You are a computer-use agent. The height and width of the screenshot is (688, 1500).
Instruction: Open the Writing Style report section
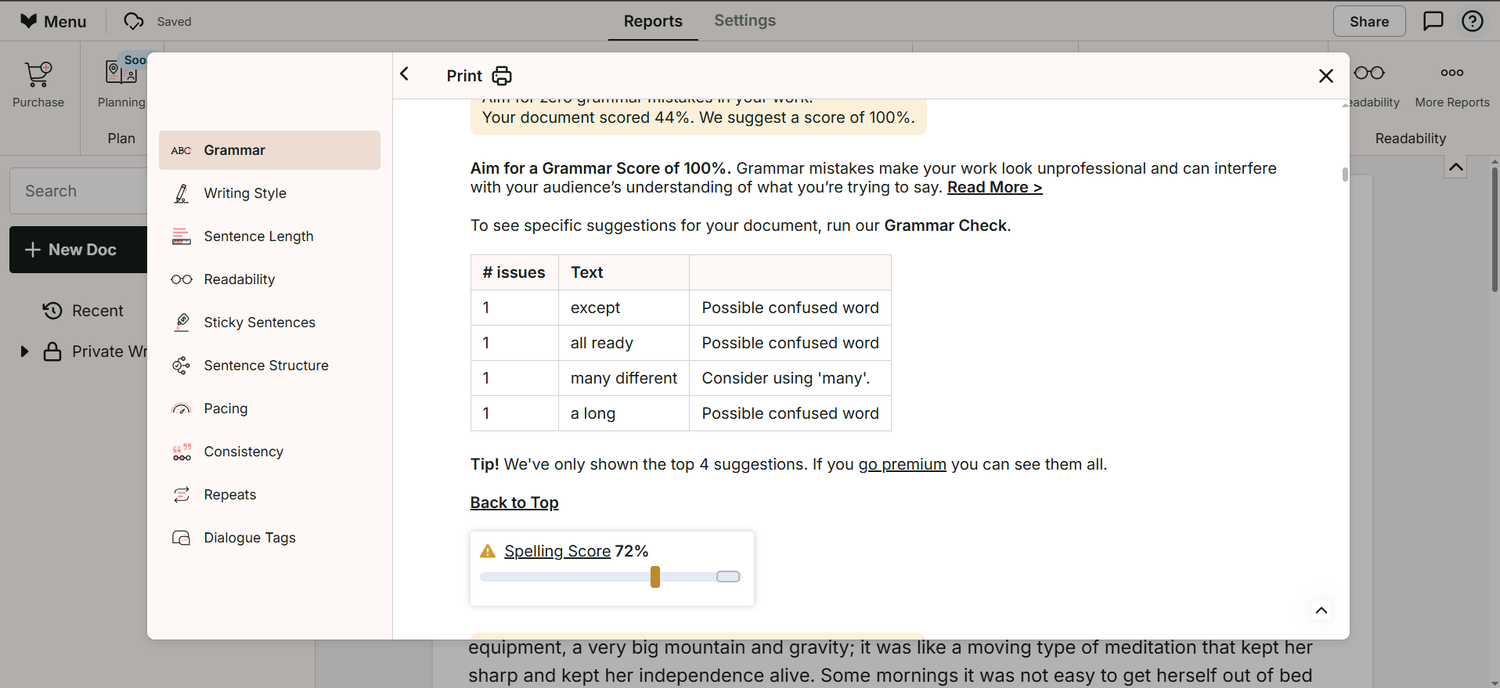[x=269, y=193]
